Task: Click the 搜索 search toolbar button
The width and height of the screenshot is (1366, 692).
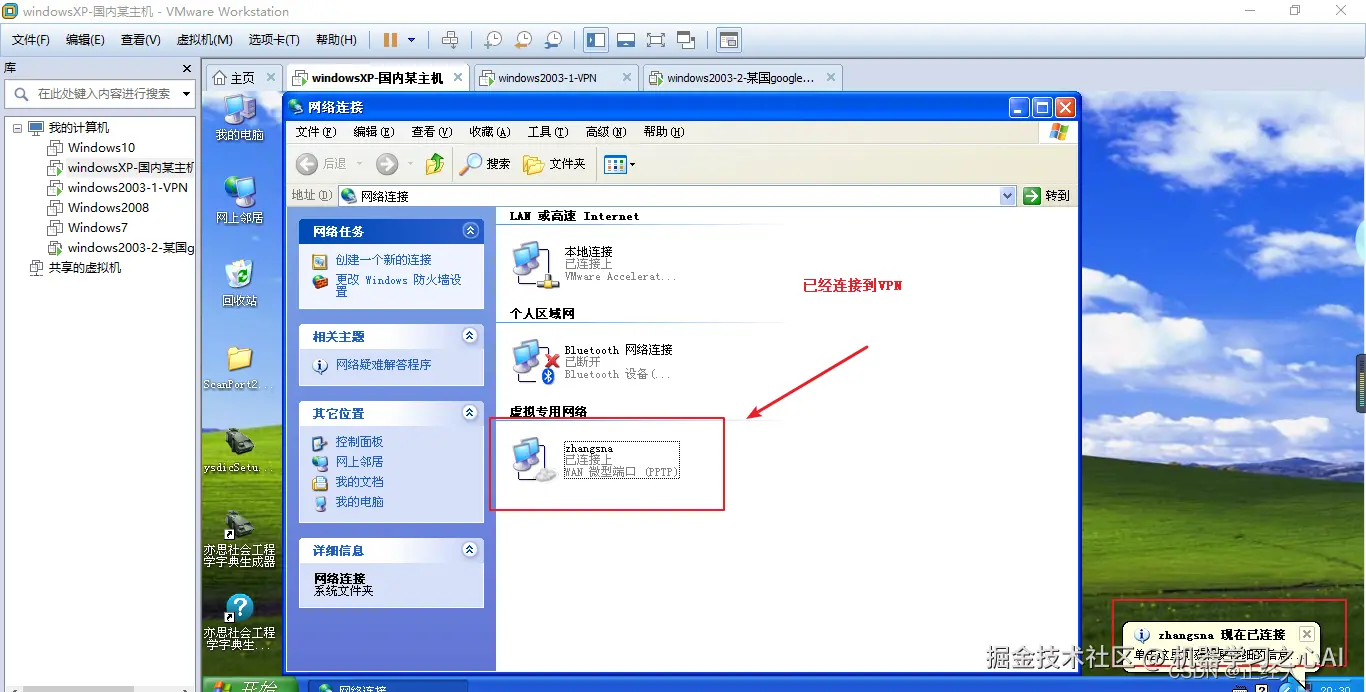Action: coord(485,164)
